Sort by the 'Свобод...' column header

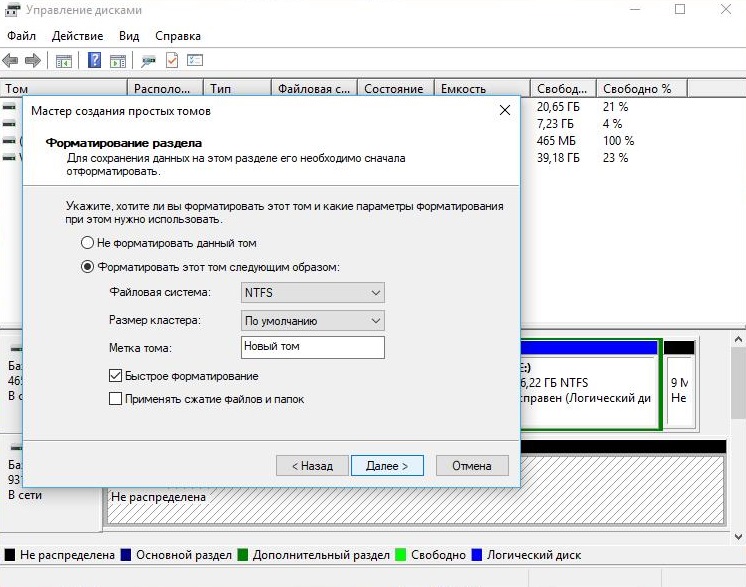click(563, 89)
